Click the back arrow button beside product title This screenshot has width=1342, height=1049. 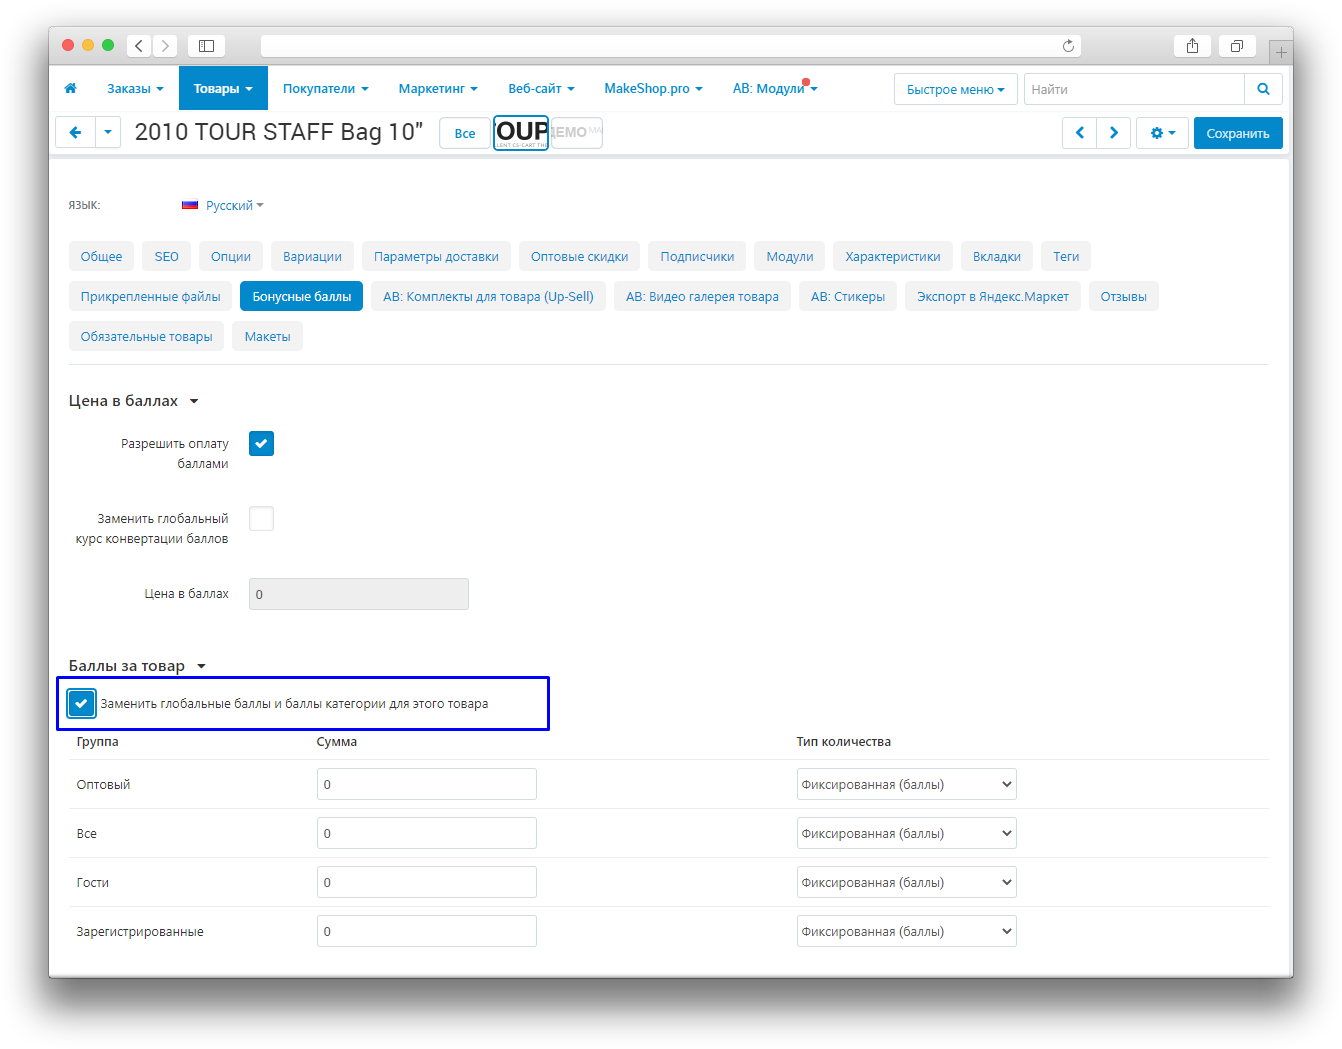click(75, 133)
